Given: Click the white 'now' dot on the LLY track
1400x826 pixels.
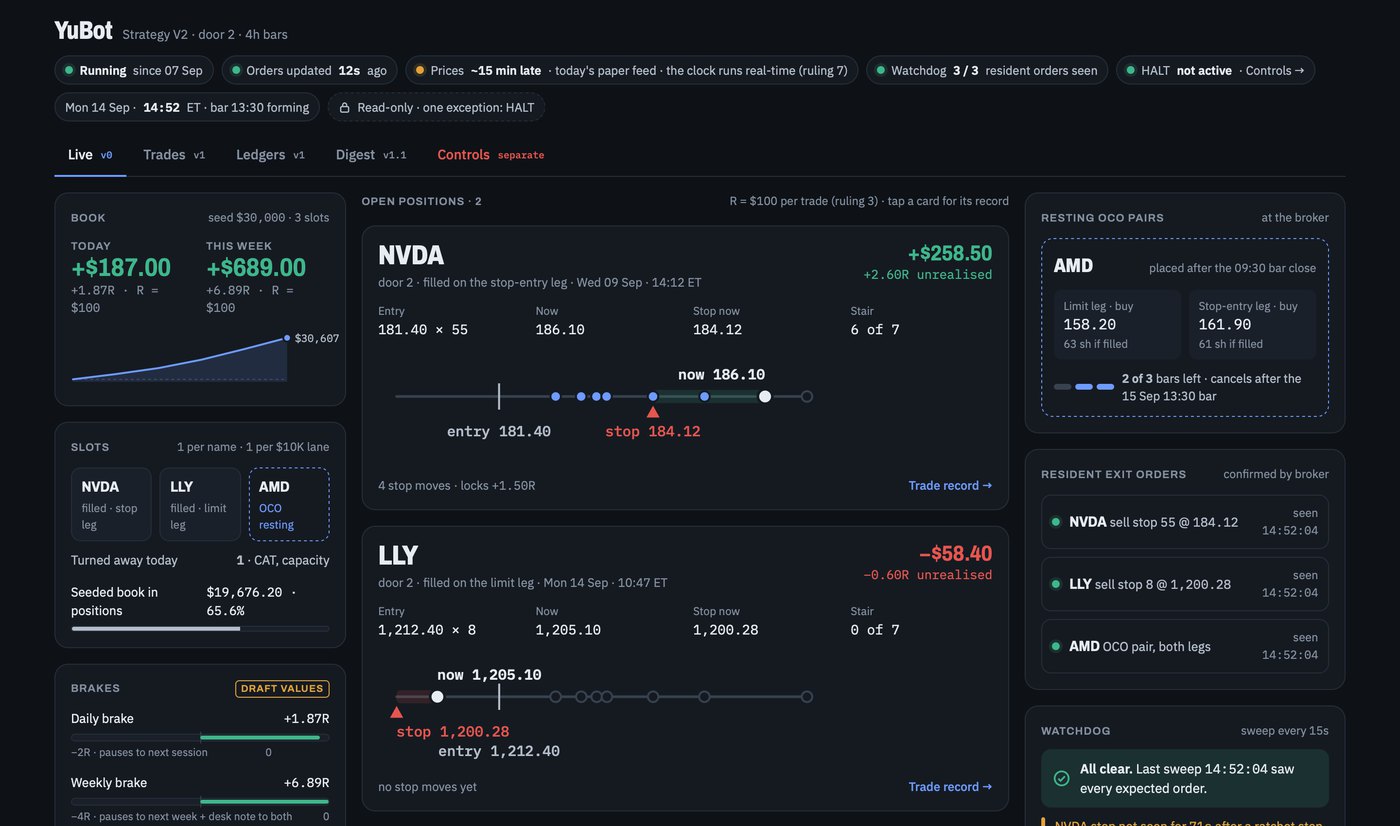Looking at the screenshot, I should click(437, 697).
